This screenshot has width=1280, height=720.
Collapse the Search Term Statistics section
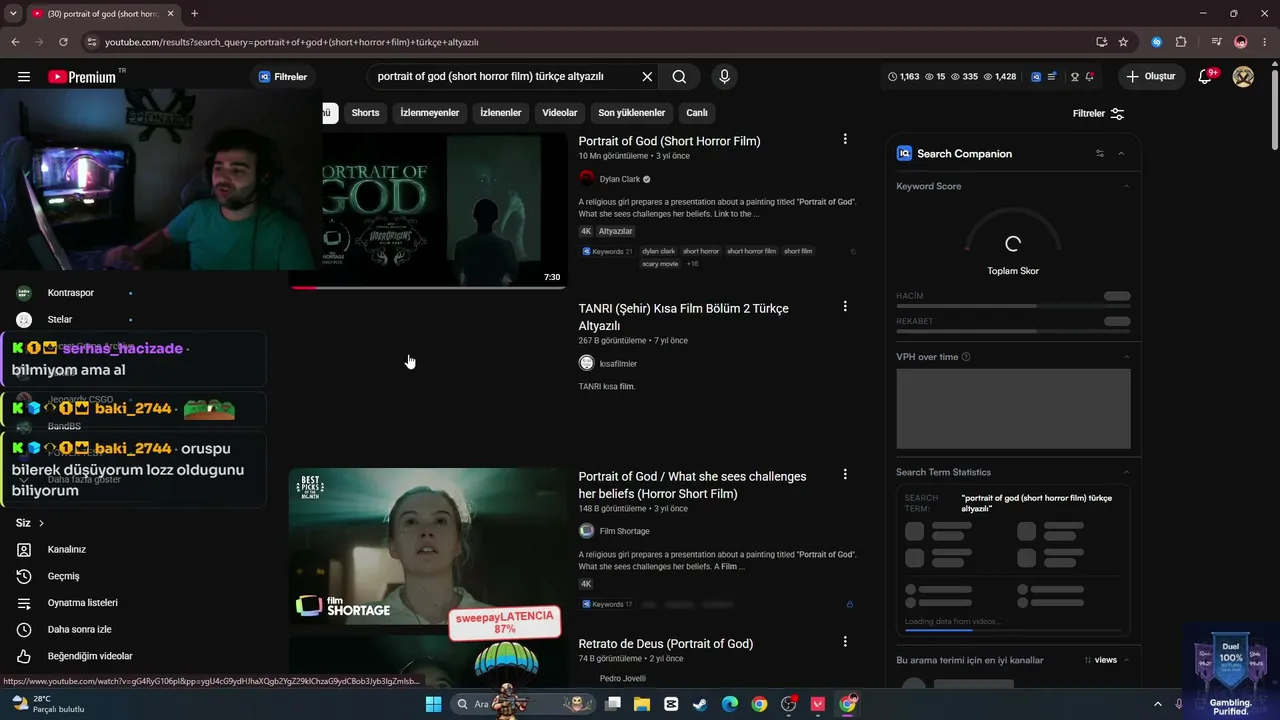1127,472
